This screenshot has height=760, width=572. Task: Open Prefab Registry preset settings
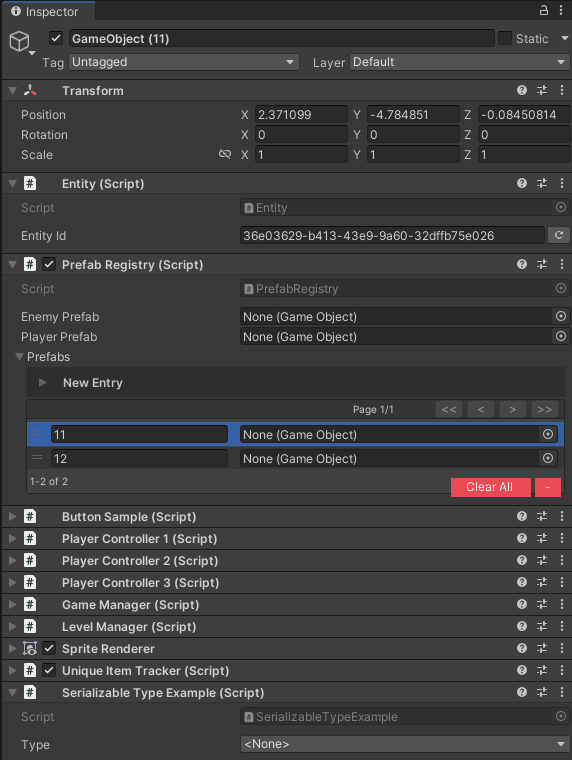(x=542, y=264)
